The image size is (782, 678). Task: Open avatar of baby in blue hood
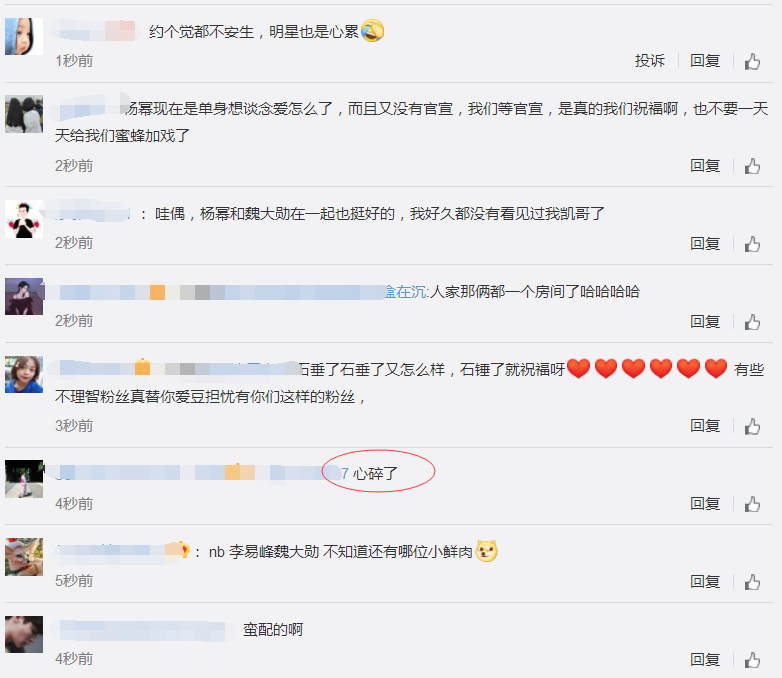pyautogui.click(x=24, y=36)
